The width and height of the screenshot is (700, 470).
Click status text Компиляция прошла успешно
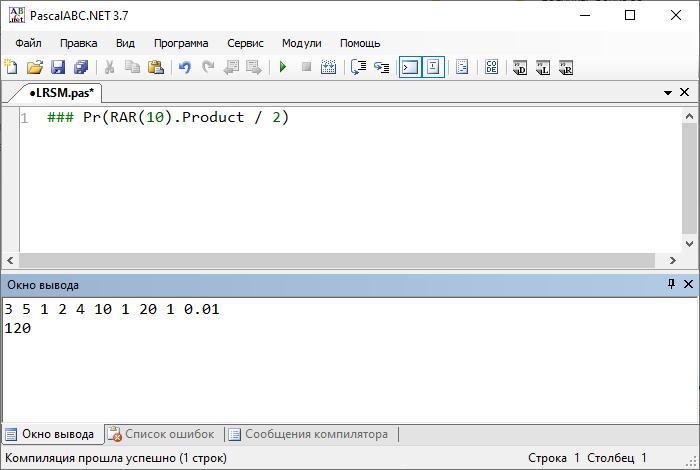tap(90, 458)
